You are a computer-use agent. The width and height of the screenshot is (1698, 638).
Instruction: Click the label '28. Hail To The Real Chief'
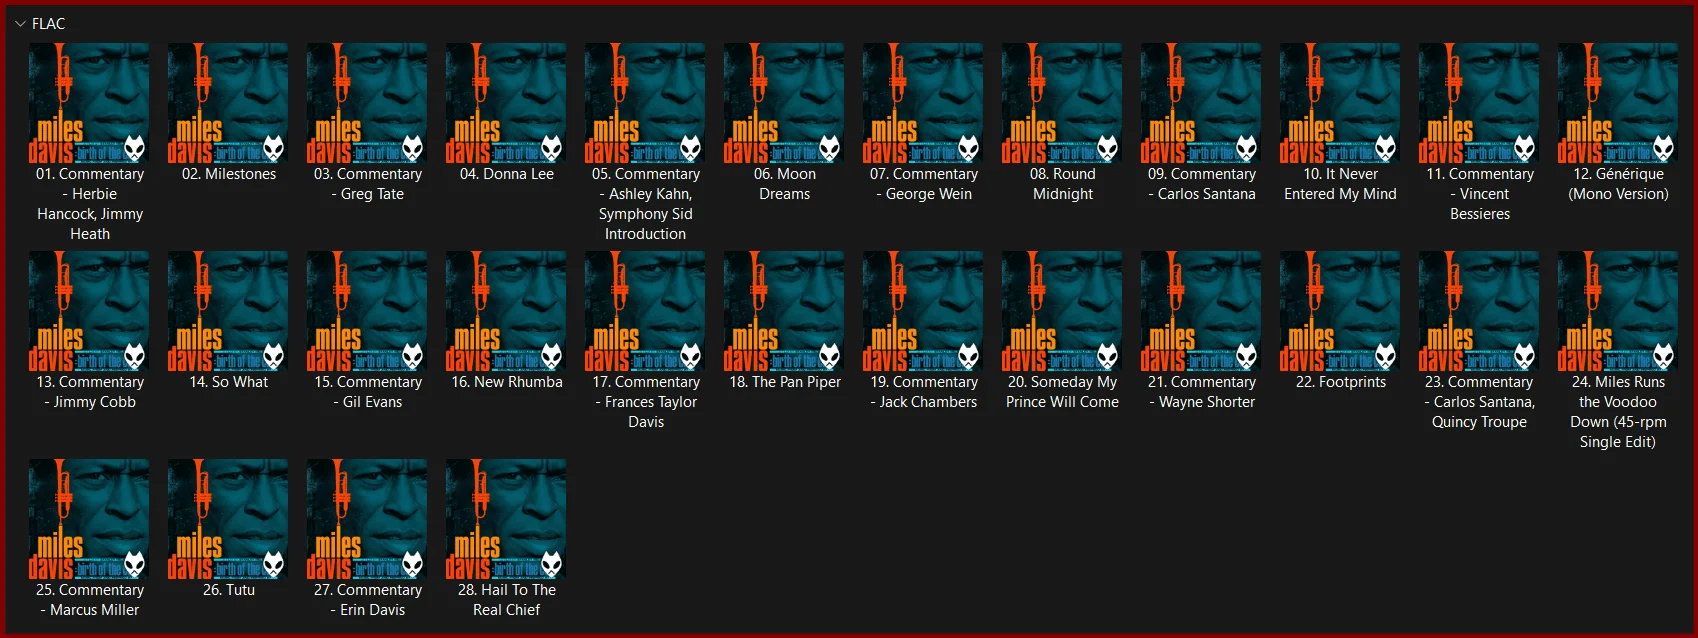pos(507,600)
